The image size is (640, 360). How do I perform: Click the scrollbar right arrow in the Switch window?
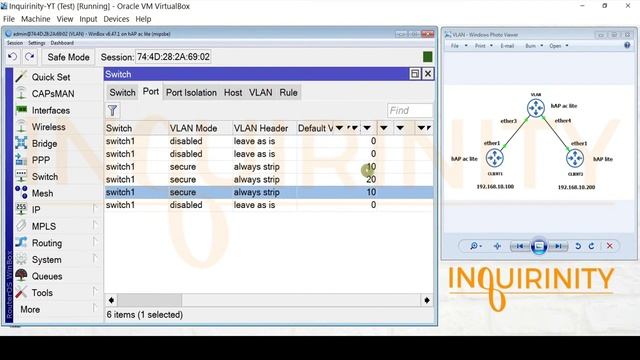[x=427, y=300]
